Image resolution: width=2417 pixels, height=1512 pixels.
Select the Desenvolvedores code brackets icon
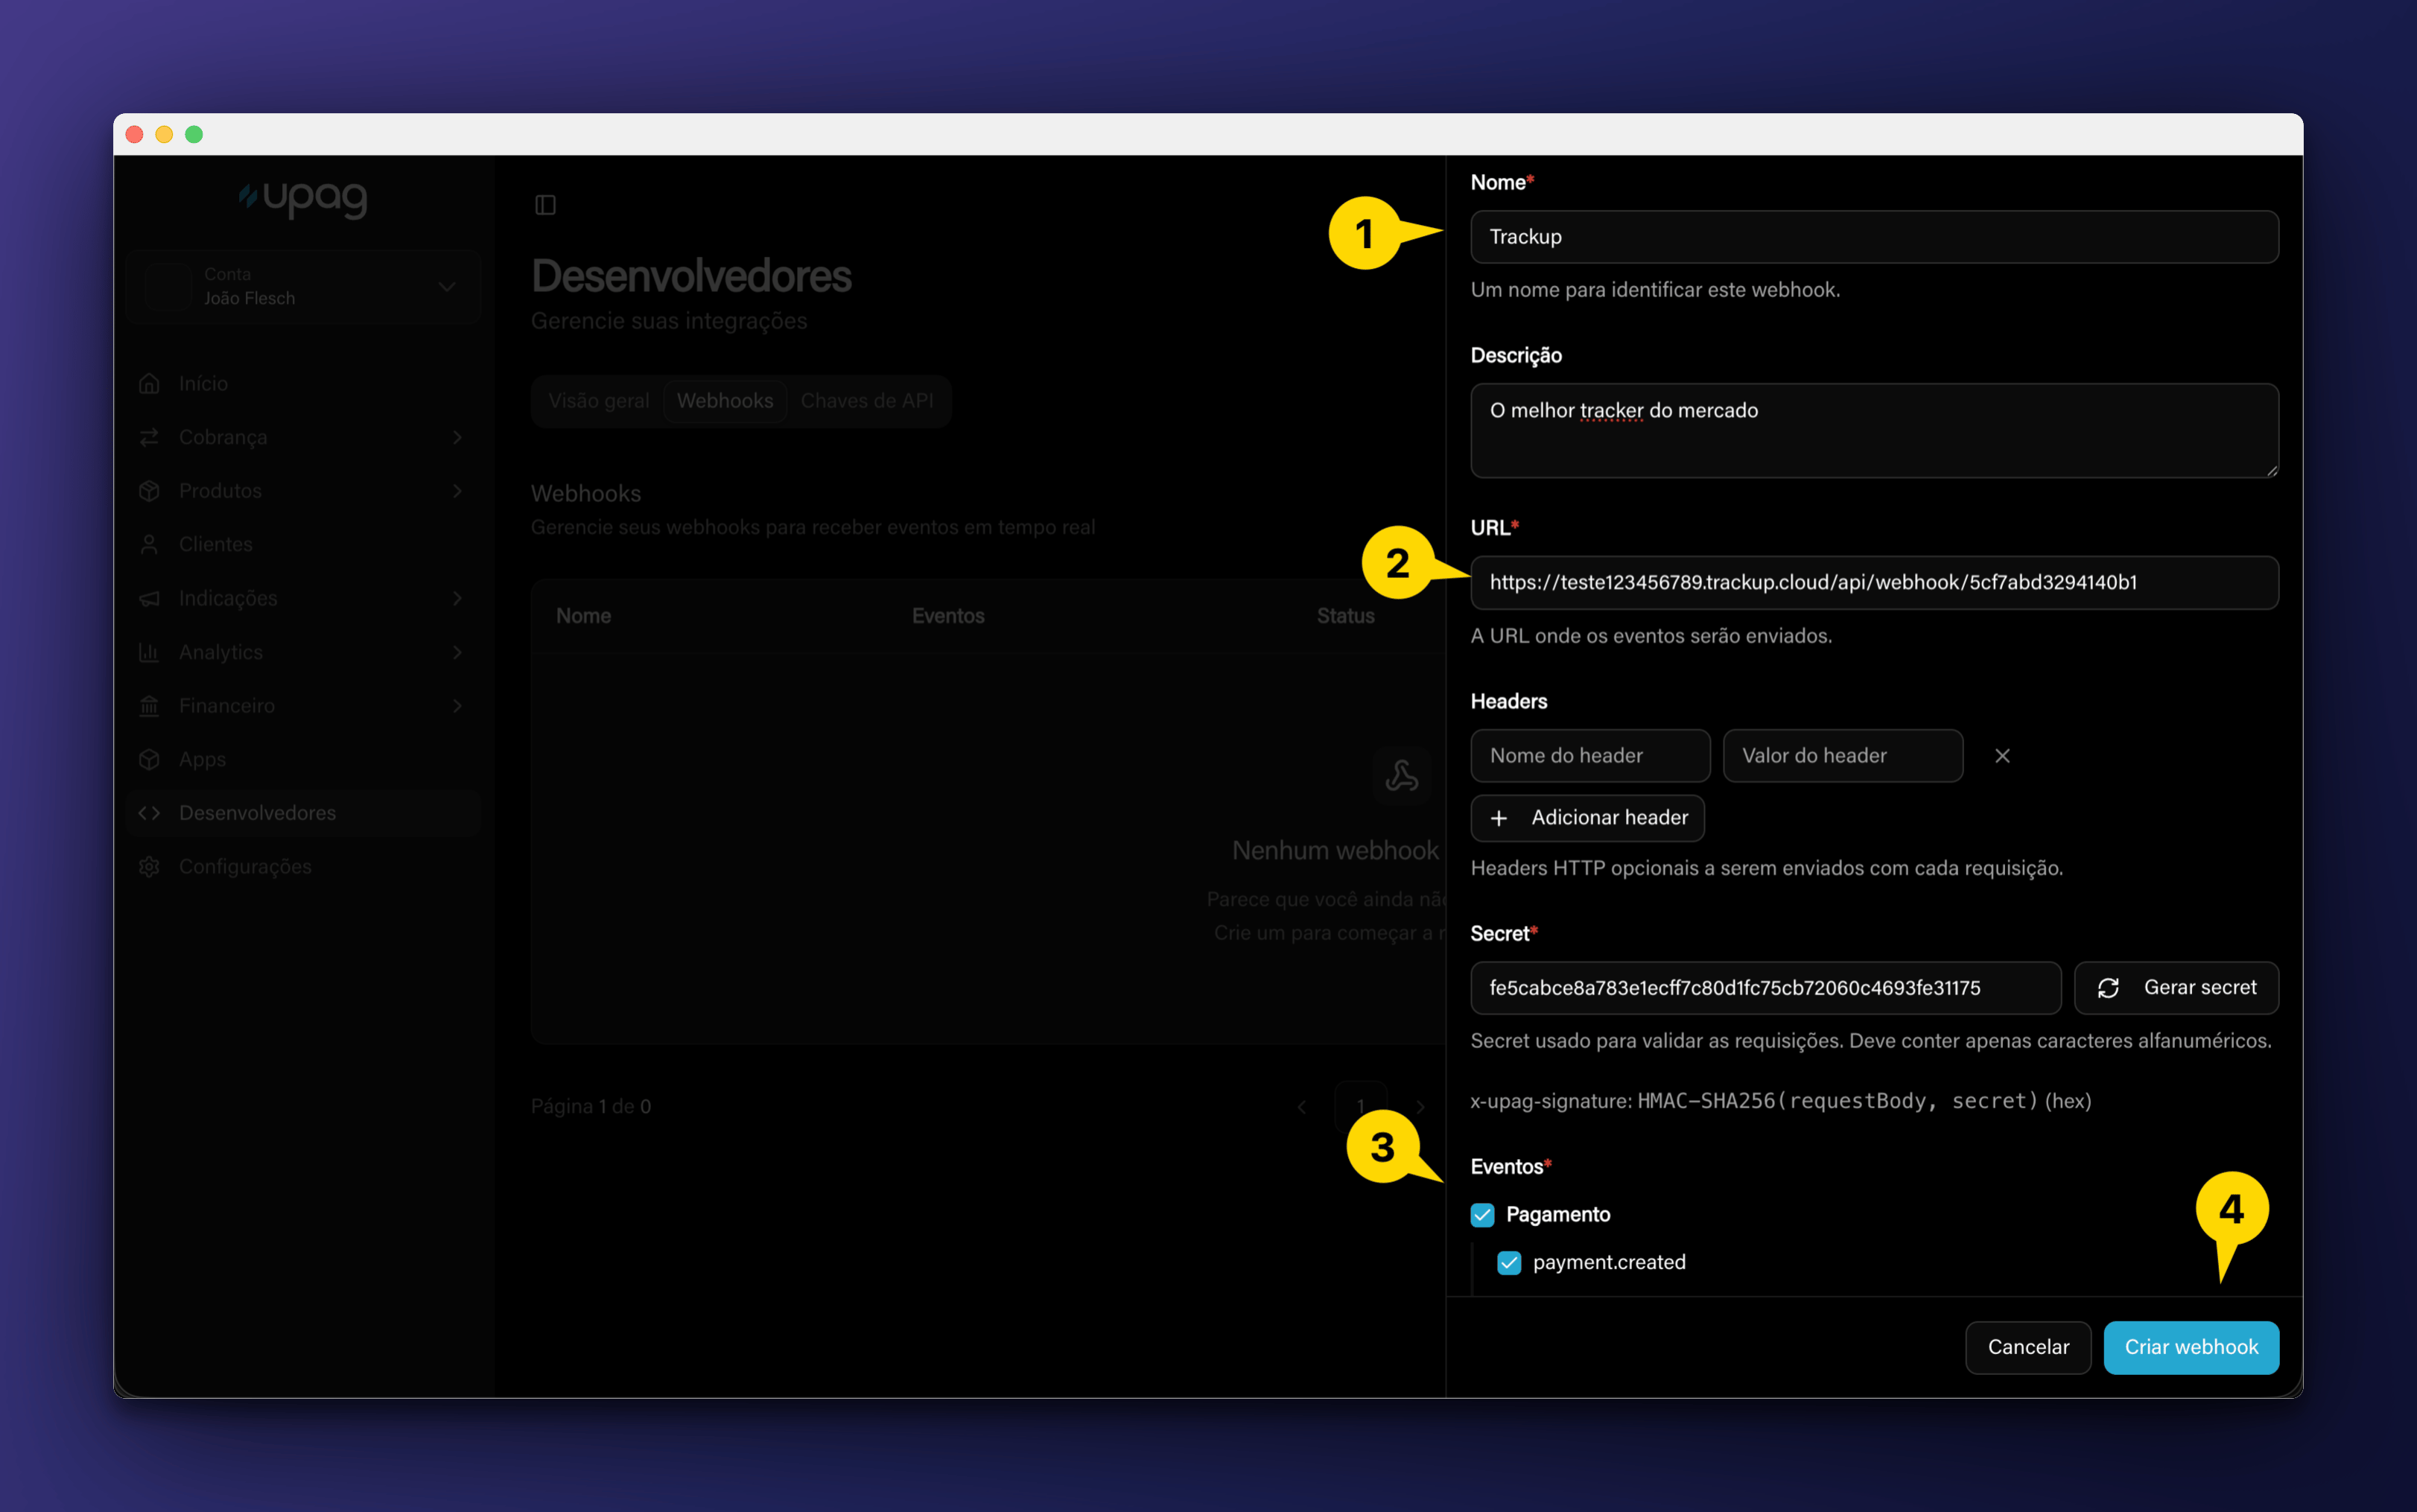tap(149, 813)
